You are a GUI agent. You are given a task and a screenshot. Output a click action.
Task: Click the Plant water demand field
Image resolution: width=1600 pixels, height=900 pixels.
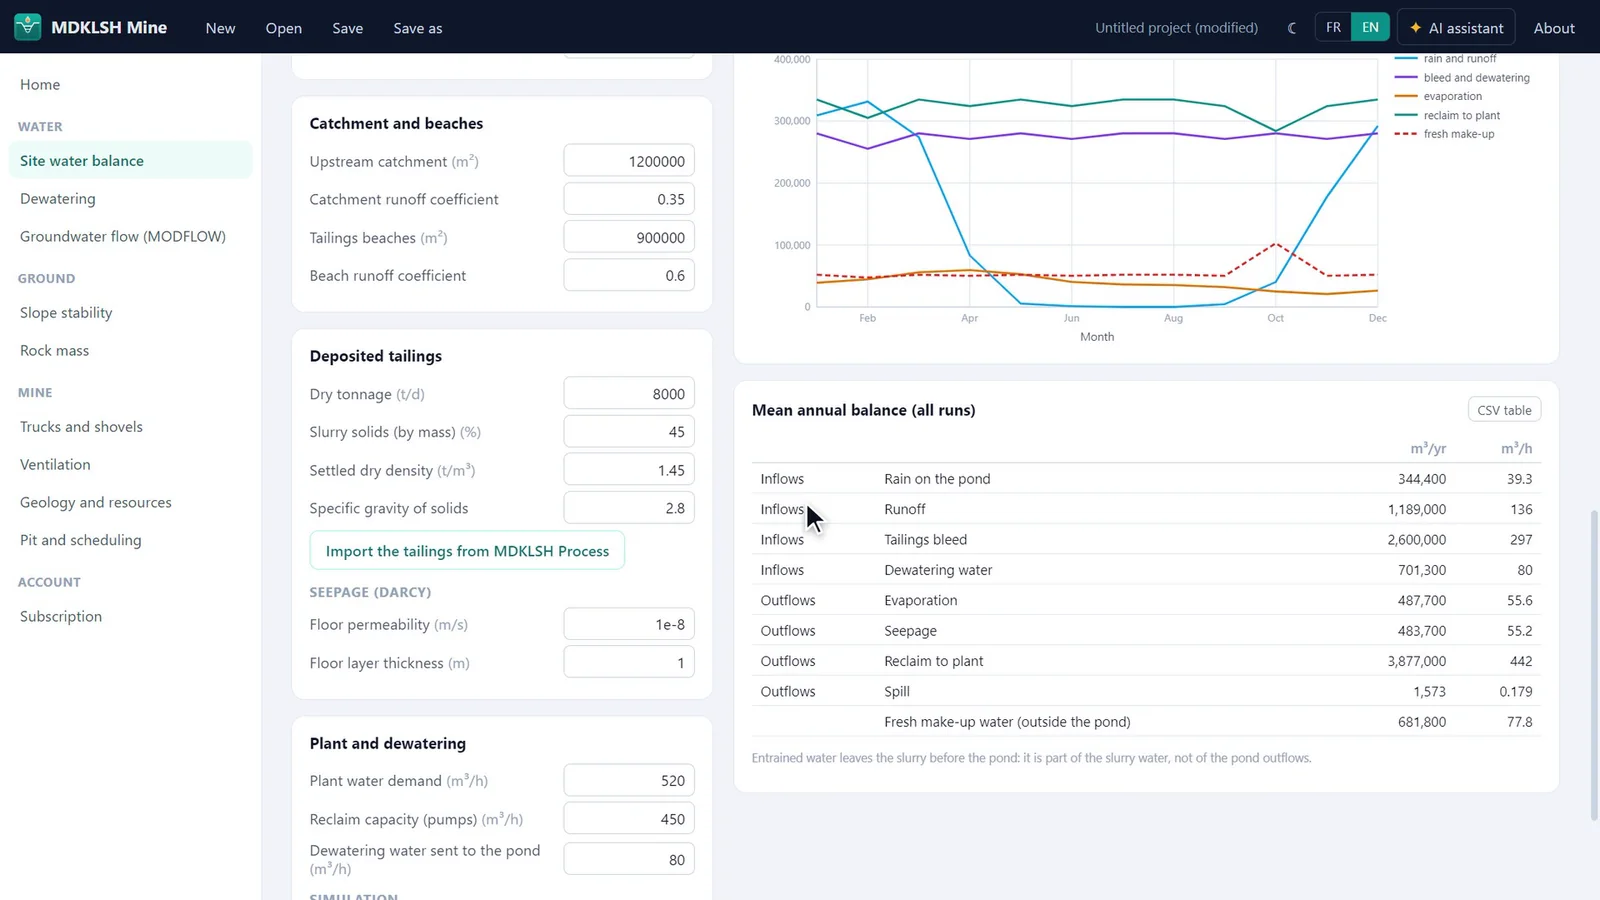[x=629, y=780]
